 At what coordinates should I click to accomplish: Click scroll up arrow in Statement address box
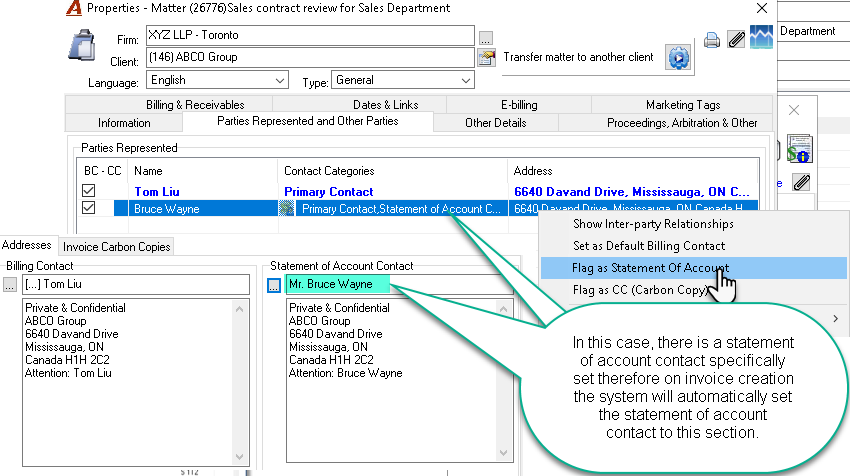504,309
